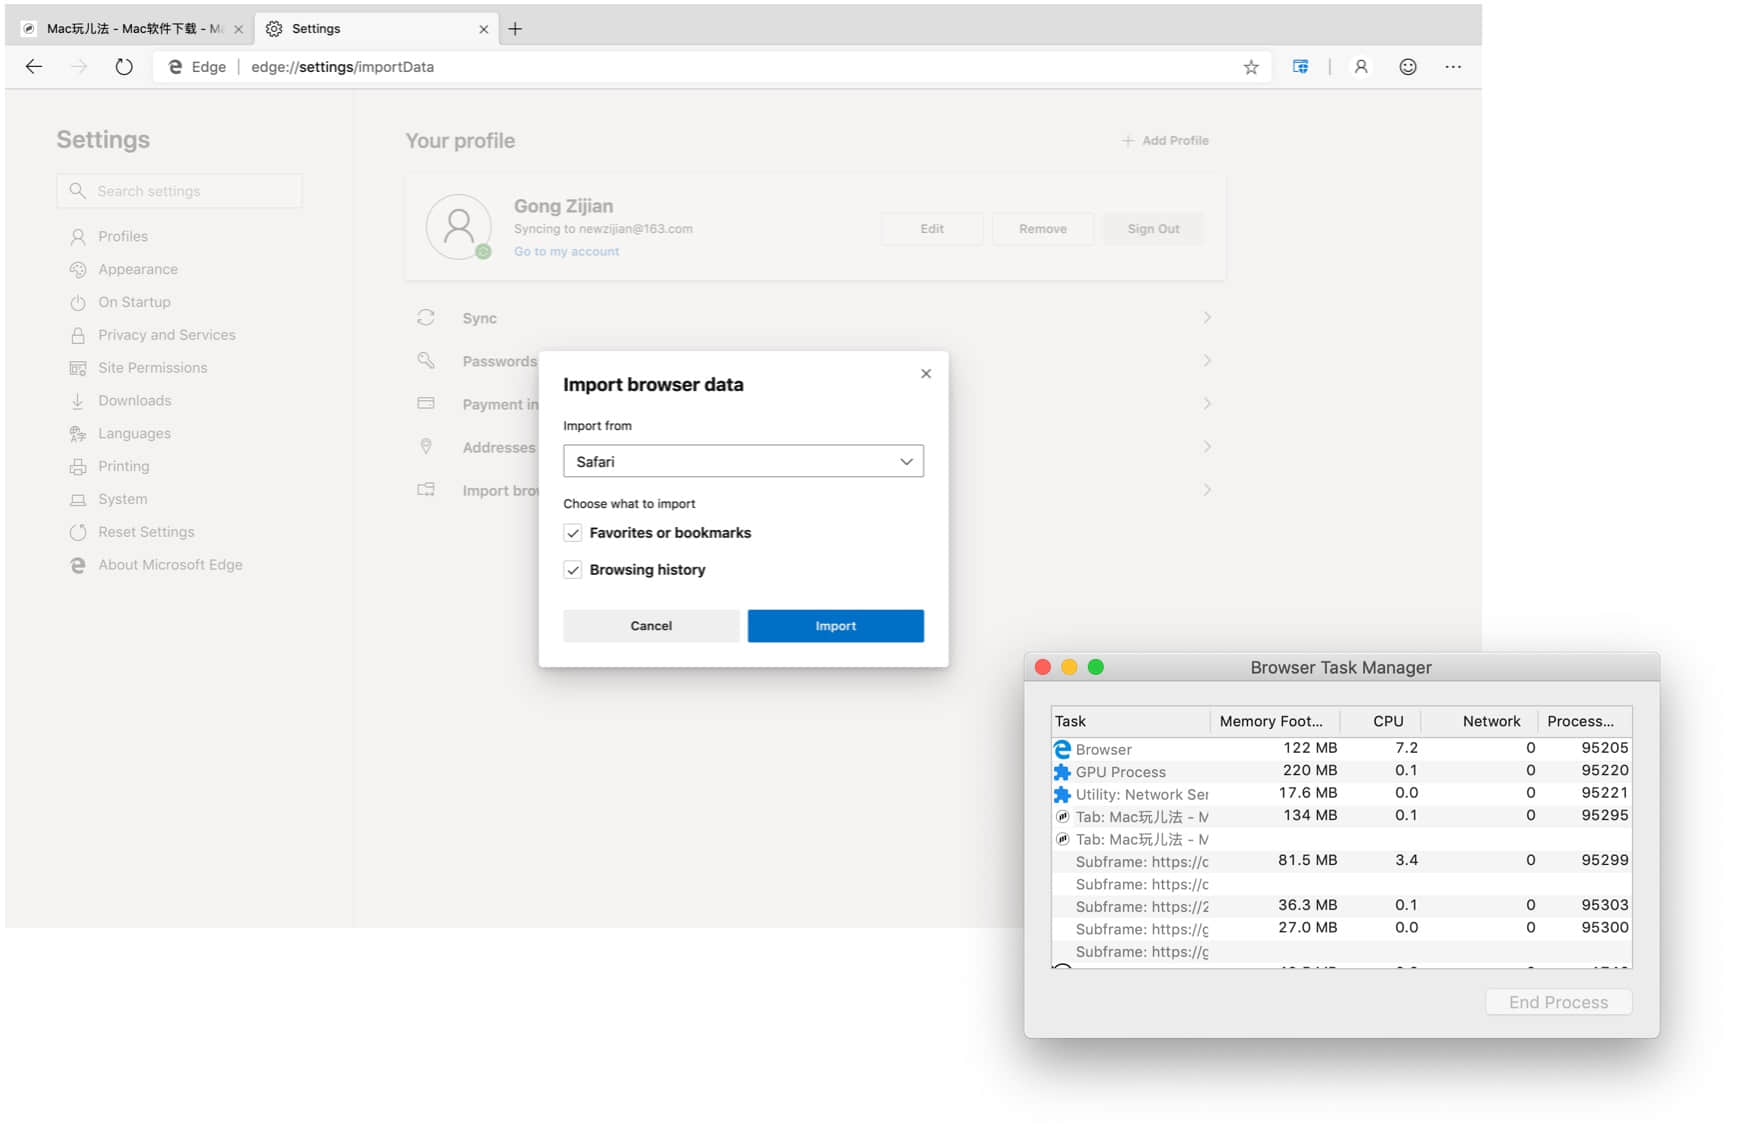Viewport: 1738px width, 1140px height.
Task: Select the Subframe row using 36.3 MB
Action: pos(1342,906)
